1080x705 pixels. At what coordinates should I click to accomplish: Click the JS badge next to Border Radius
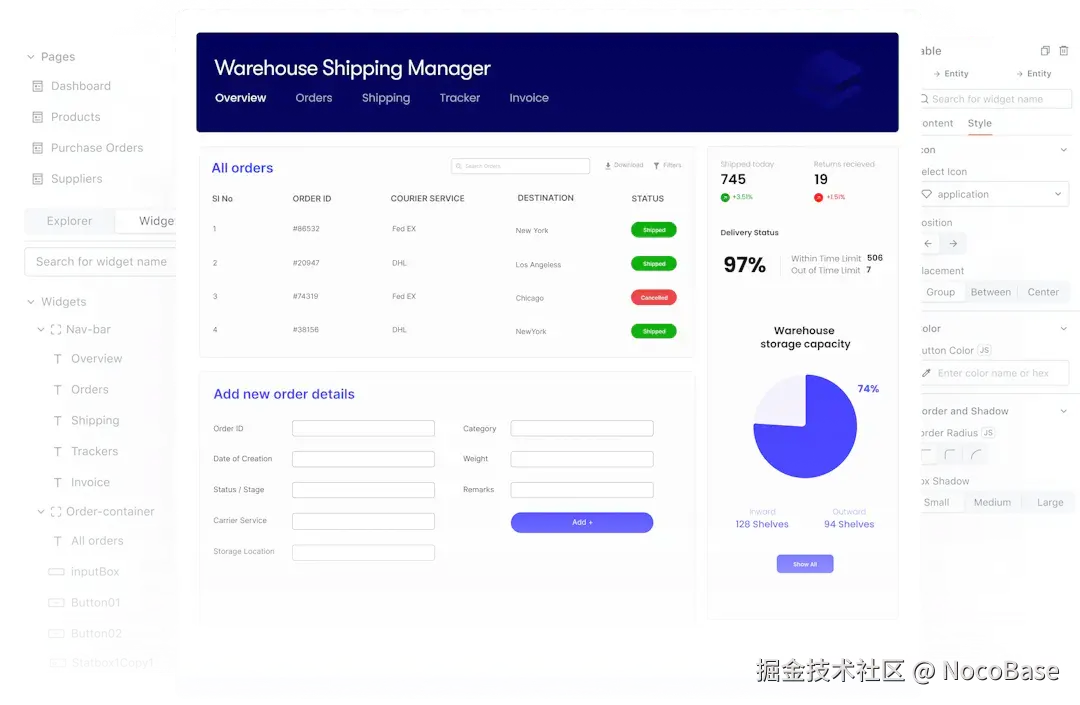(x=988, y=432)
